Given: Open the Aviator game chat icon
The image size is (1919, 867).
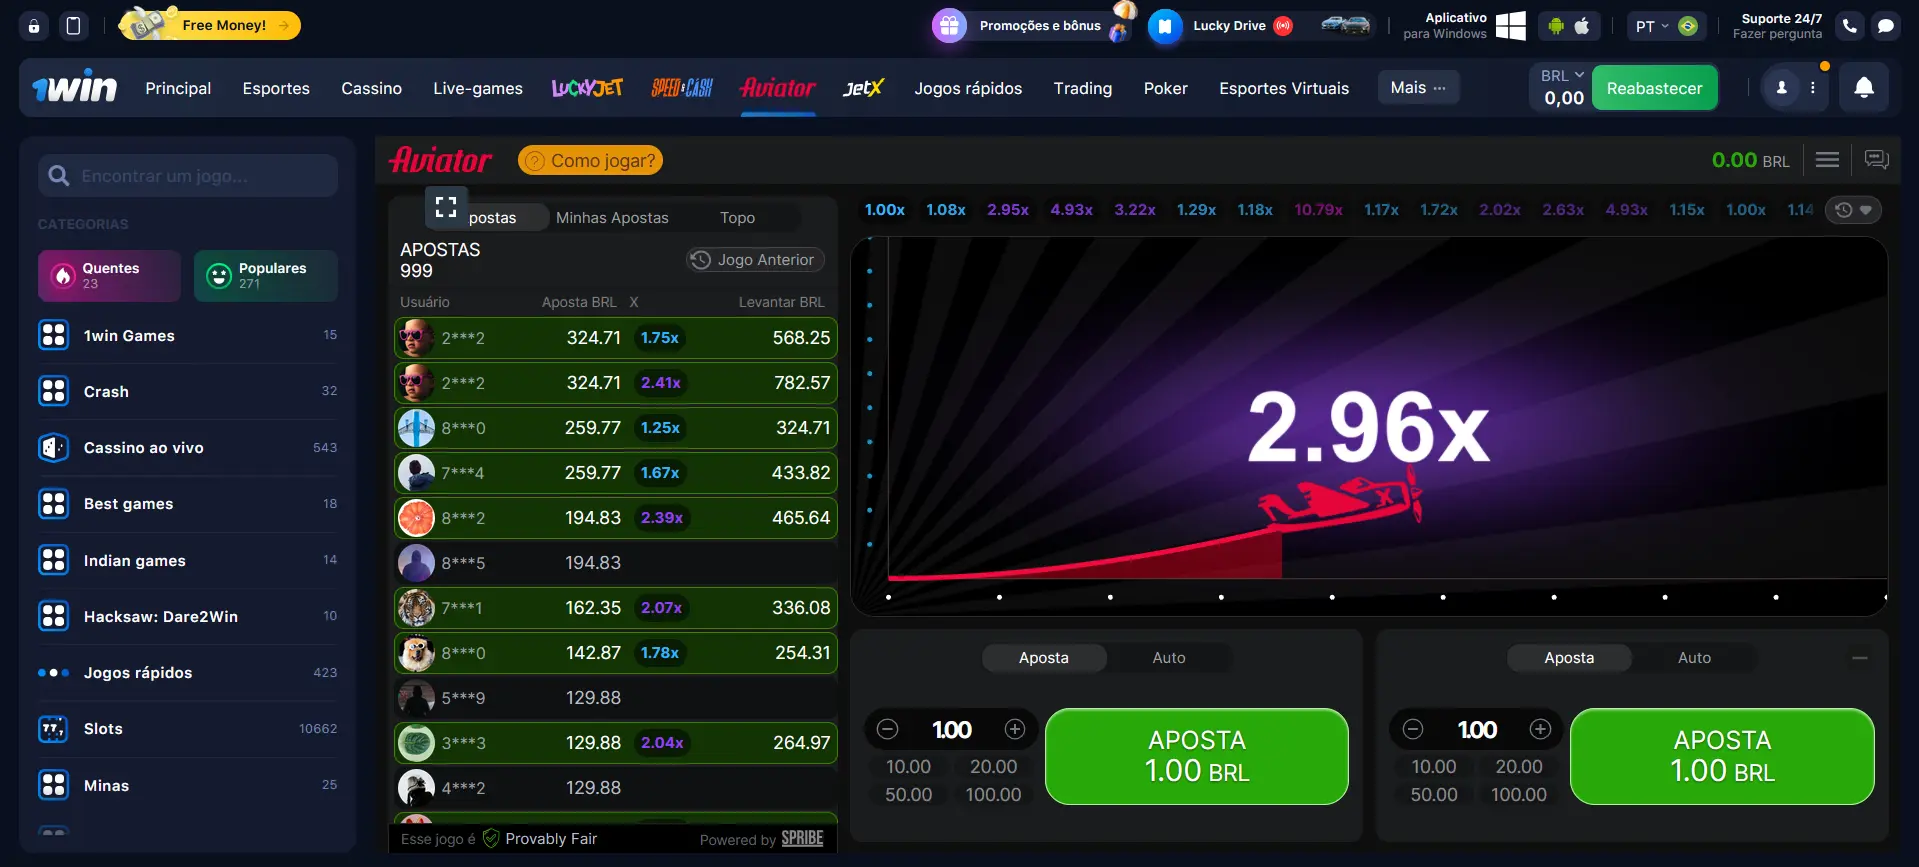Looking at the screenshot, I should point(1876,160).
